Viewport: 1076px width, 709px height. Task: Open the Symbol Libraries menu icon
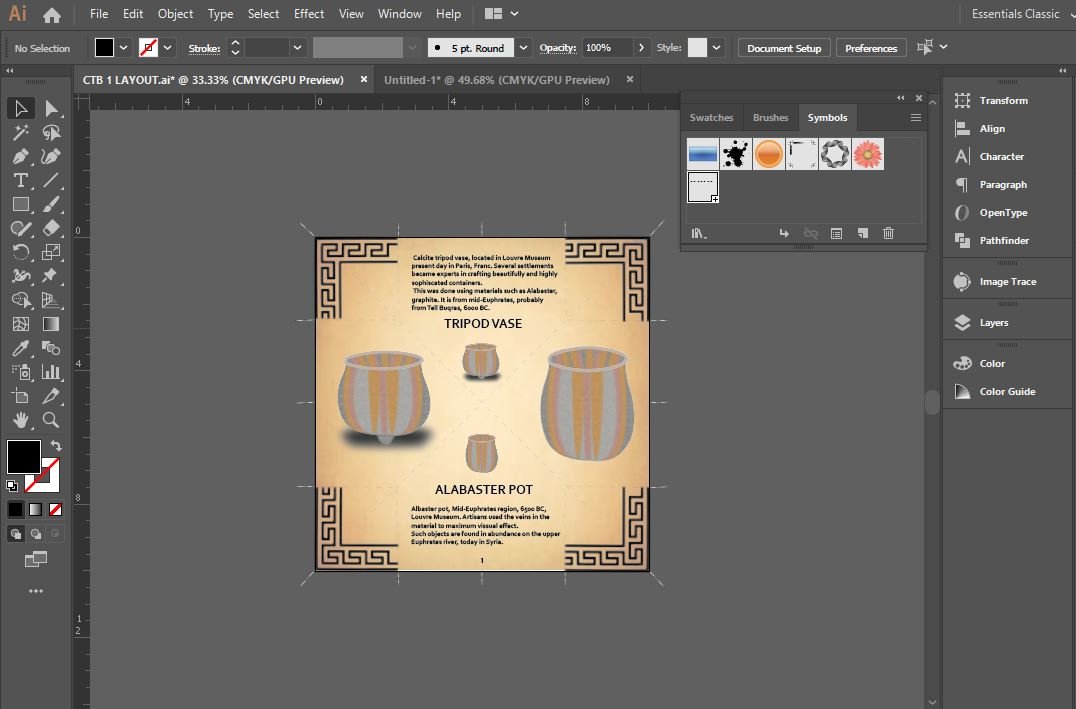point(699,233)
